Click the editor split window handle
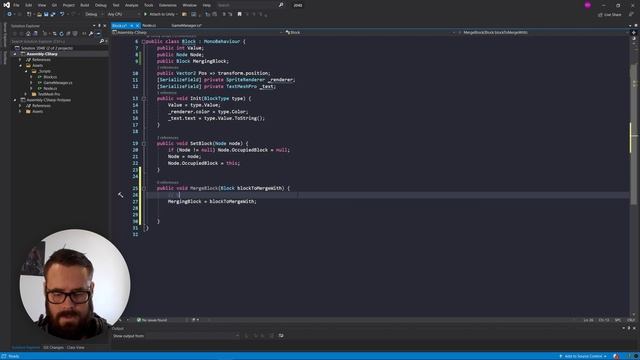Screen dimensions: 640x360 click(x=634, y=32)
